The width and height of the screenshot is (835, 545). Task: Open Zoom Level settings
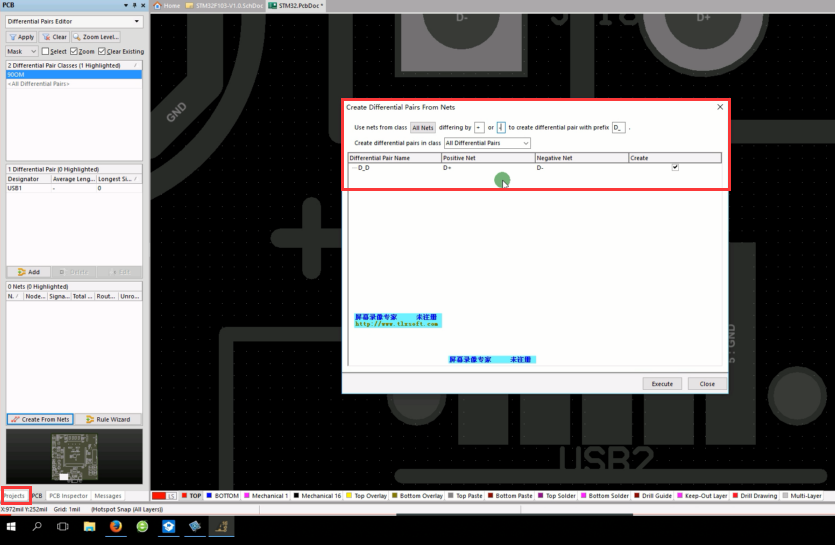tap(96, 37)
